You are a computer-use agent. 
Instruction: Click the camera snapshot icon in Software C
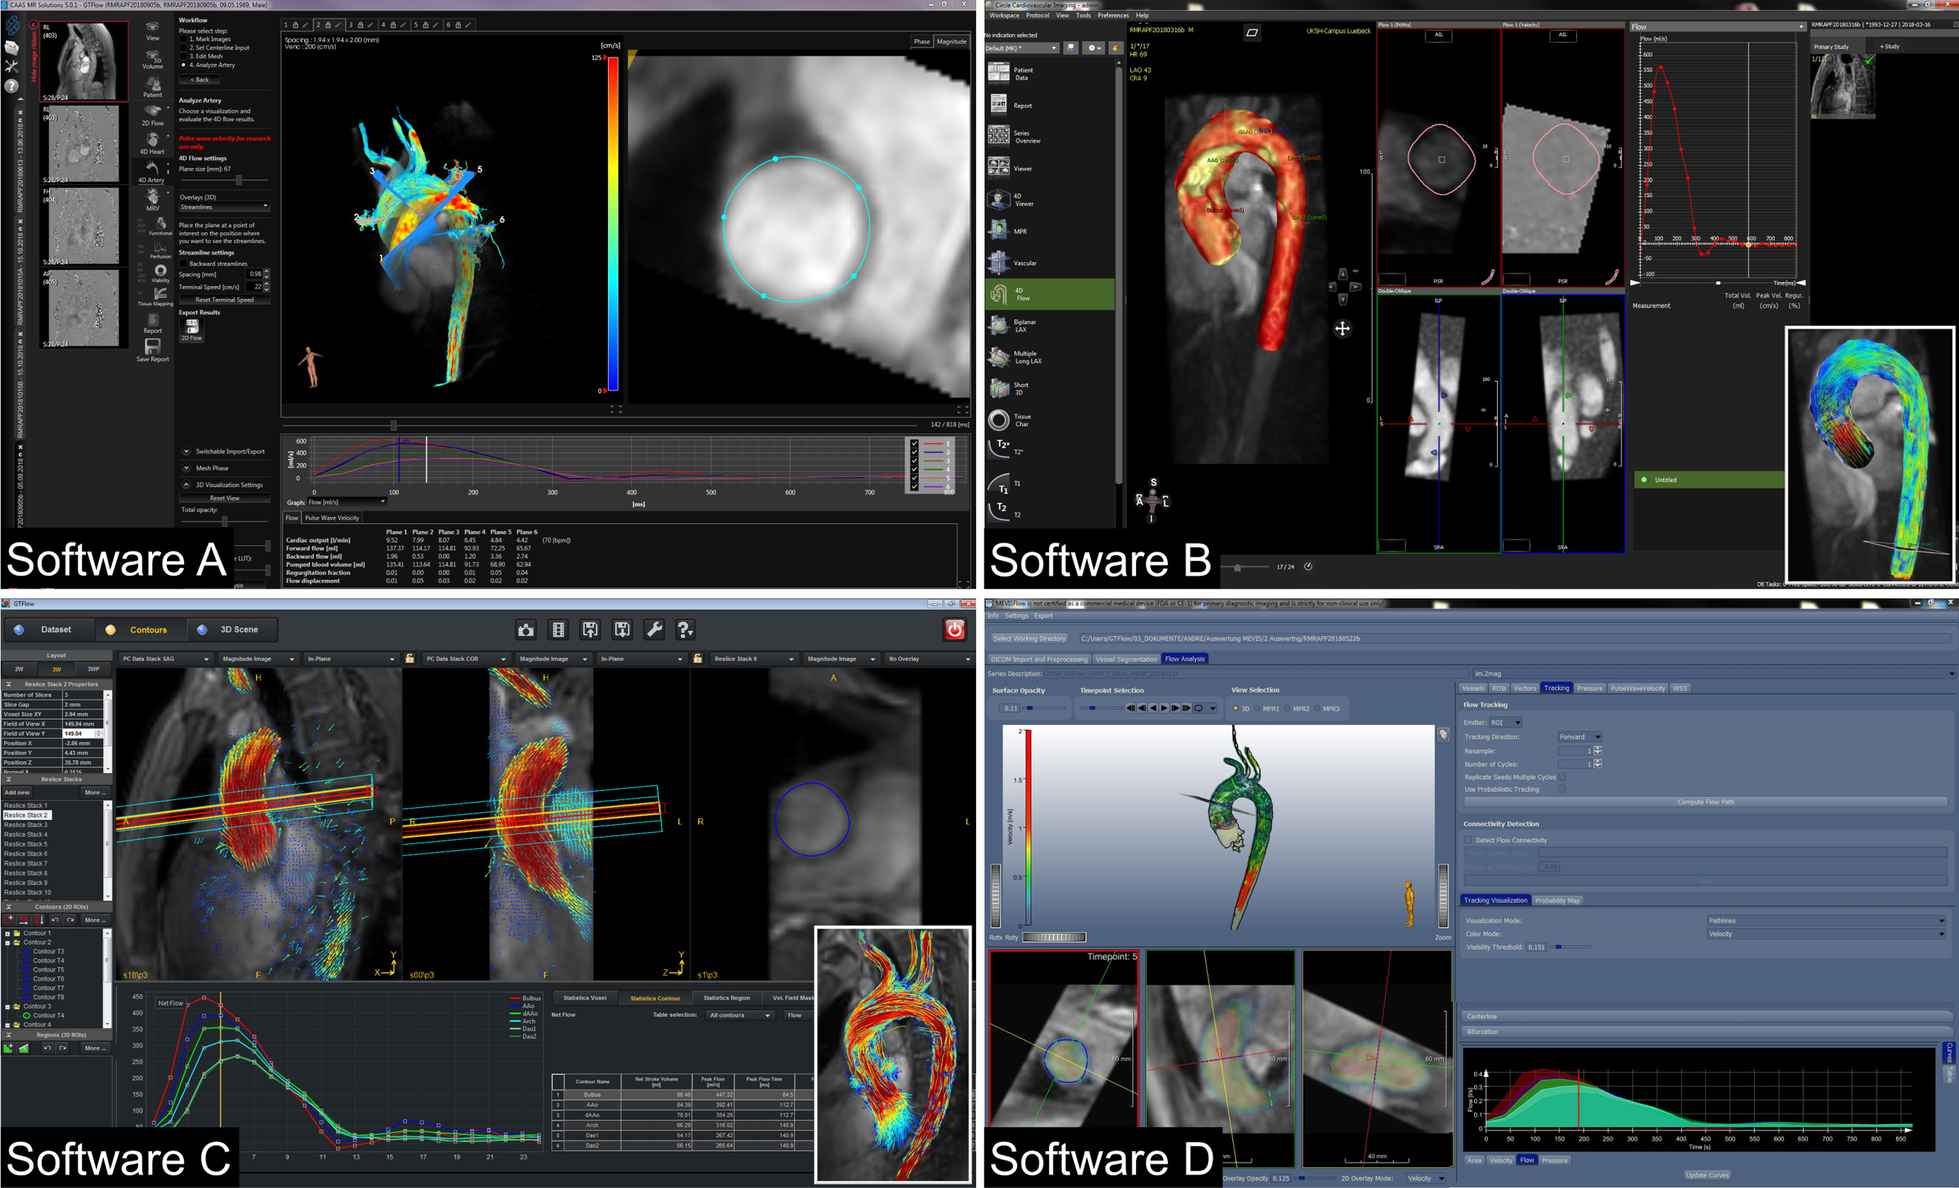coord(526,629)
